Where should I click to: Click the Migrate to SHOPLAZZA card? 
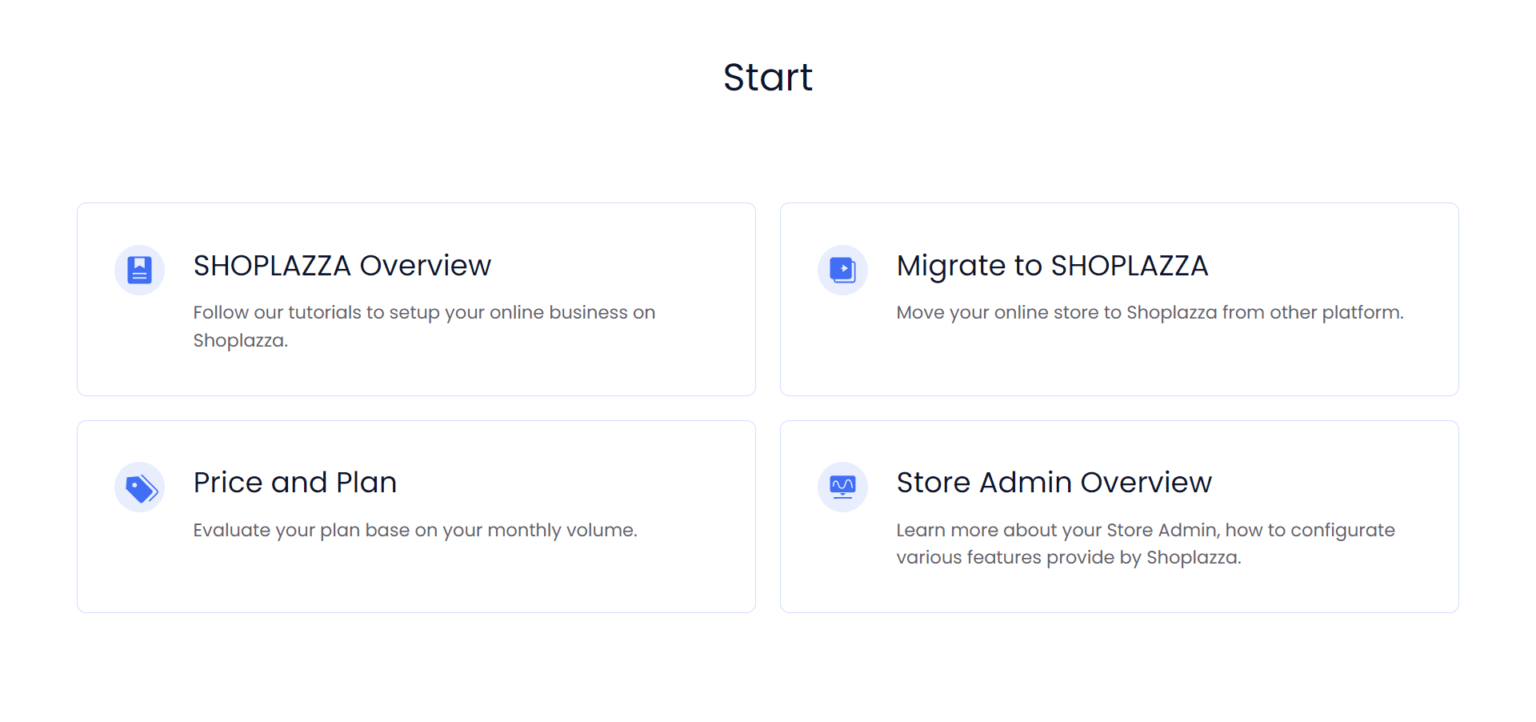click(1119, 298)
